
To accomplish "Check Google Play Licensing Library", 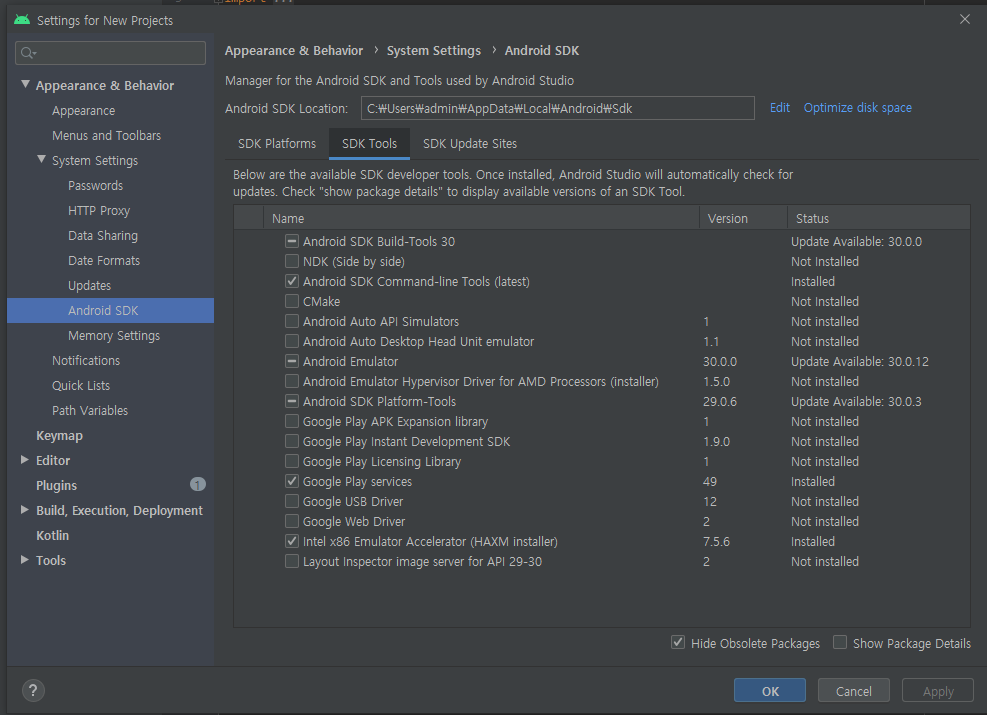I will 291,461.
